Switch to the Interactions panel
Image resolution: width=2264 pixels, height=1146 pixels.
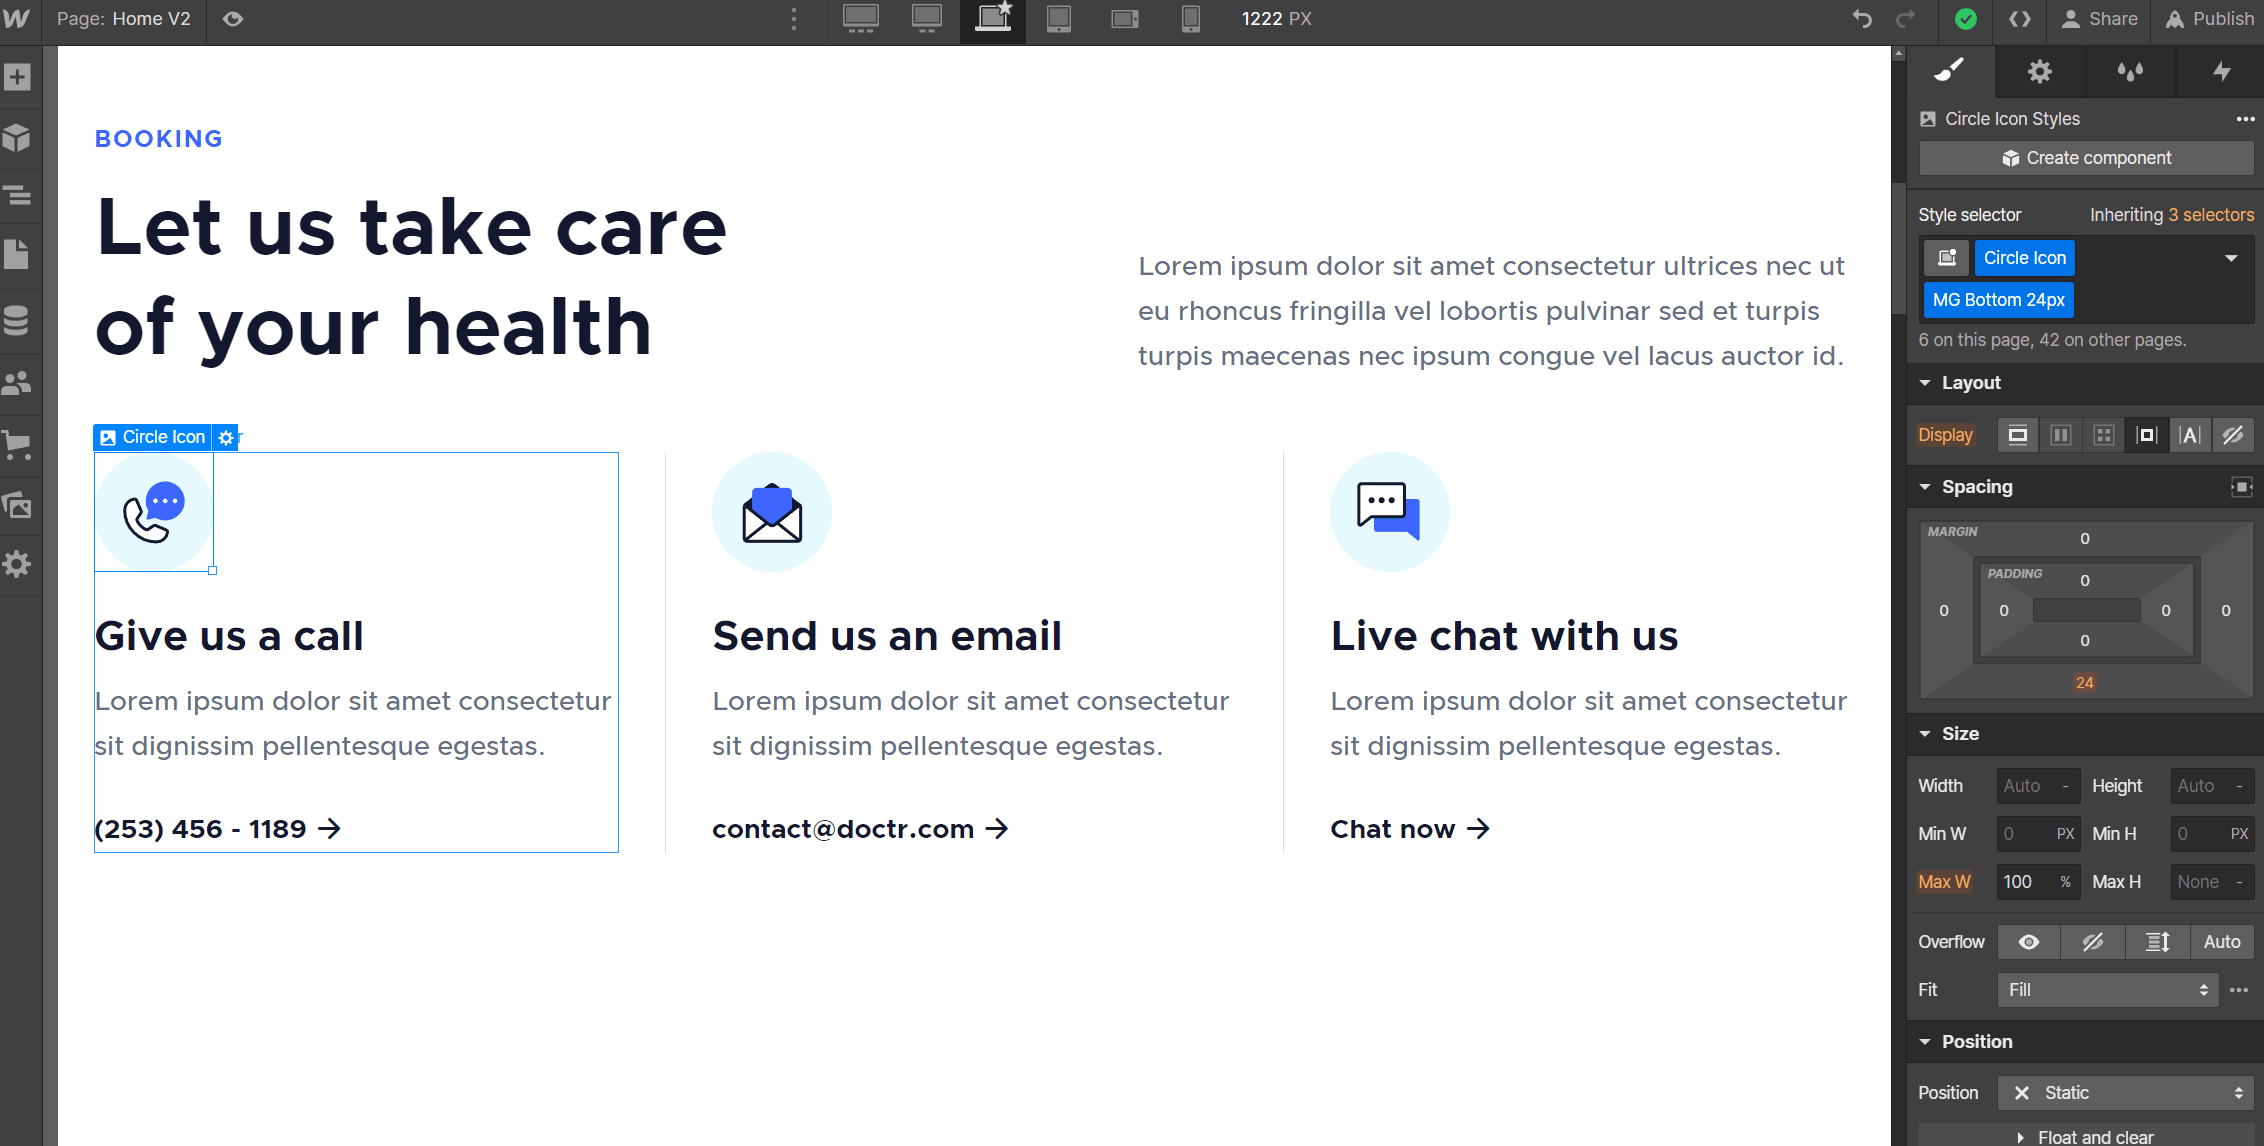(x=2221, y=71)
